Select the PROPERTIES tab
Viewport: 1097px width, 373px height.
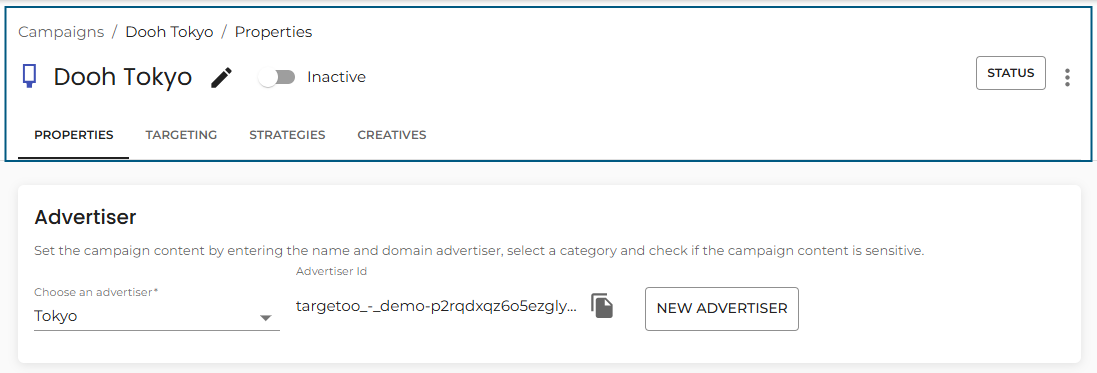pyautogui.click(x=73, y=135)
